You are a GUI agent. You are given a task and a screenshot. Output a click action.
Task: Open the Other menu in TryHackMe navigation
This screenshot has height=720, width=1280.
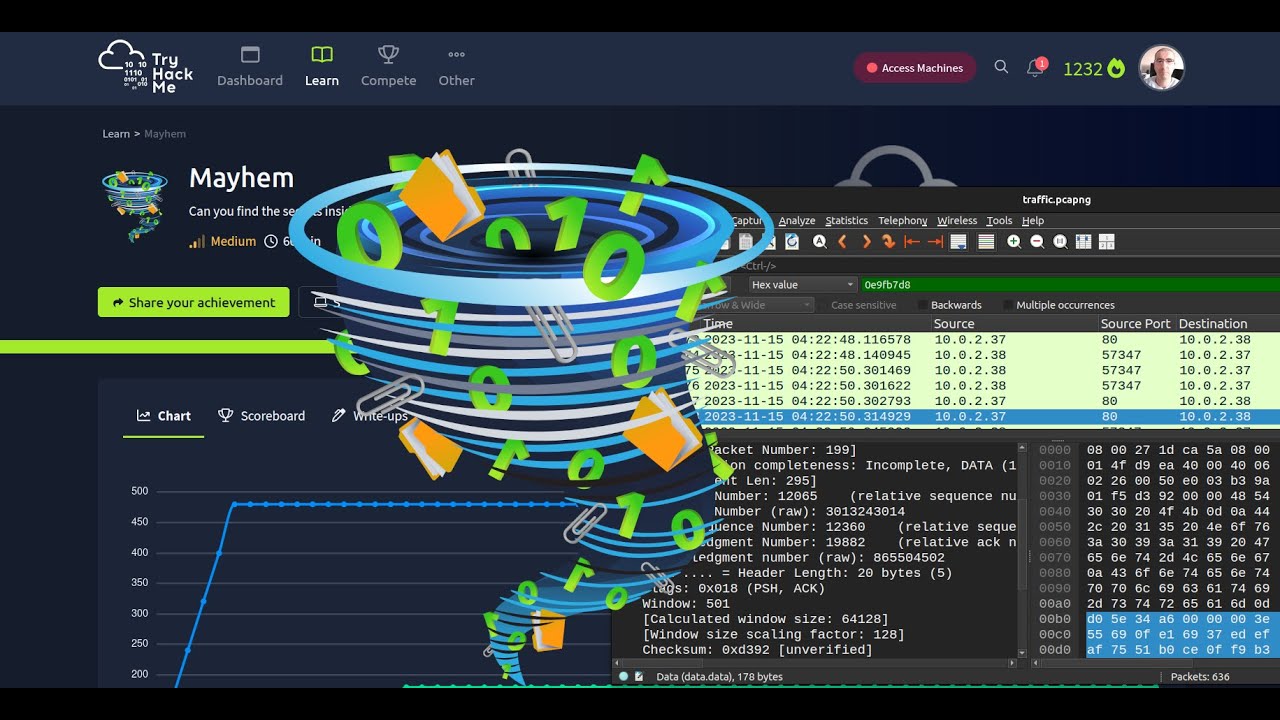click(x=456, y=66)
